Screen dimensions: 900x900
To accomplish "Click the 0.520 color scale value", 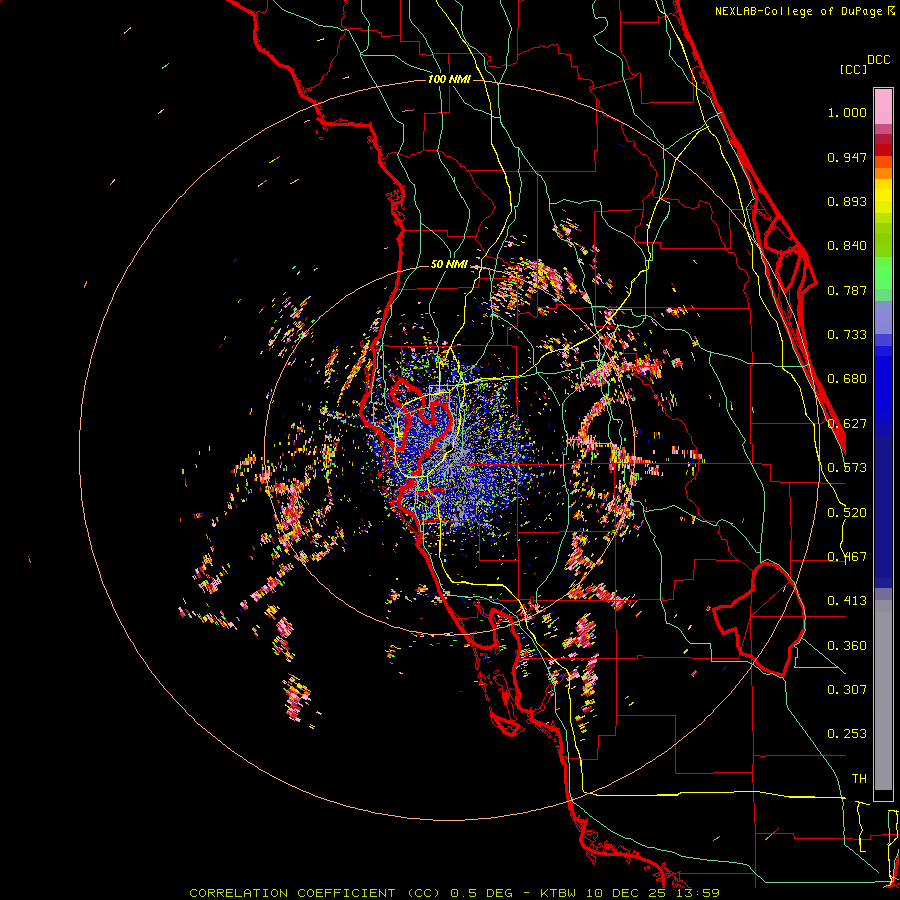I will coord(847,513).
